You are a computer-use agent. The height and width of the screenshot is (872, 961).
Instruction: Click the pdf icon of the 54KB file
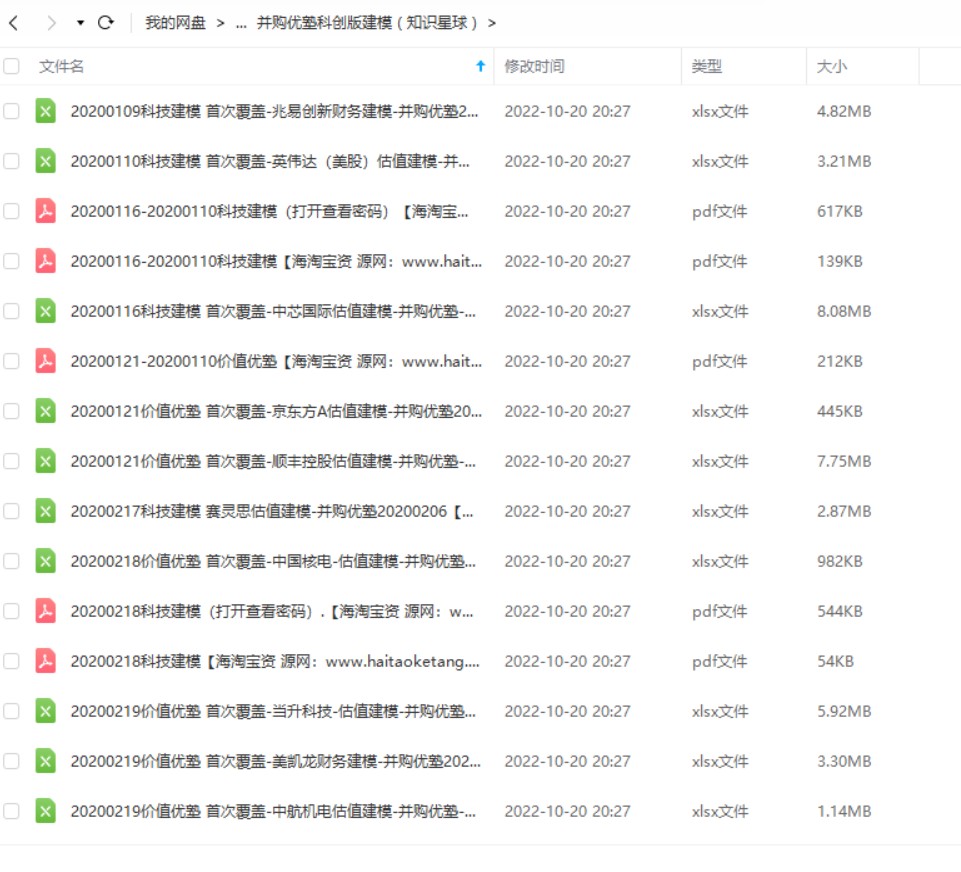pos(45,661)
